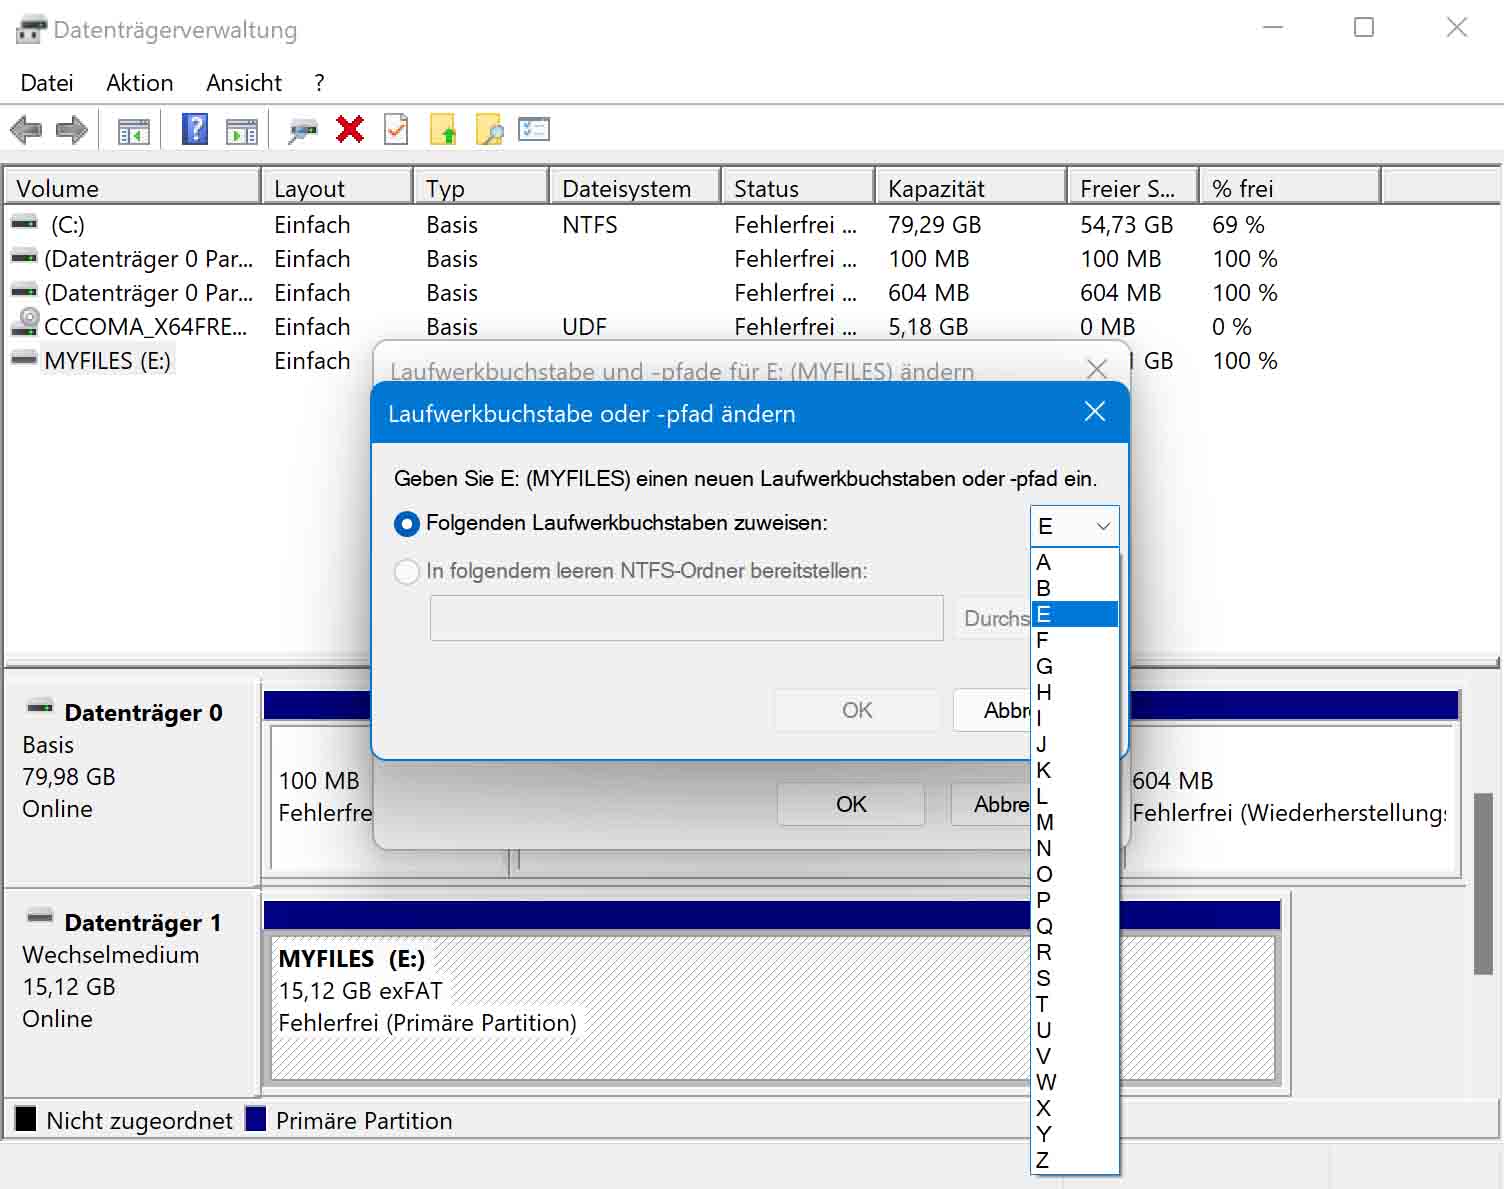Click the Datenträger 1 disk icon

pos(40,916)
